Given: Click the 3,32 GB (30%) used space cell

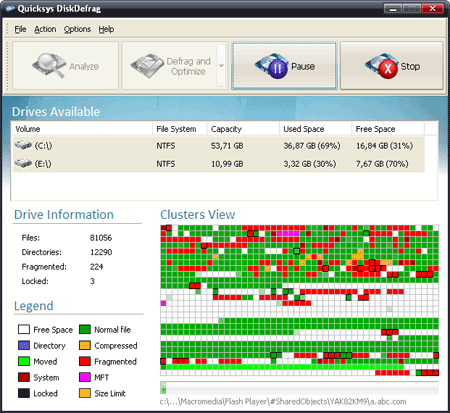Looking at the screenshot, I should tap(310, 164).
